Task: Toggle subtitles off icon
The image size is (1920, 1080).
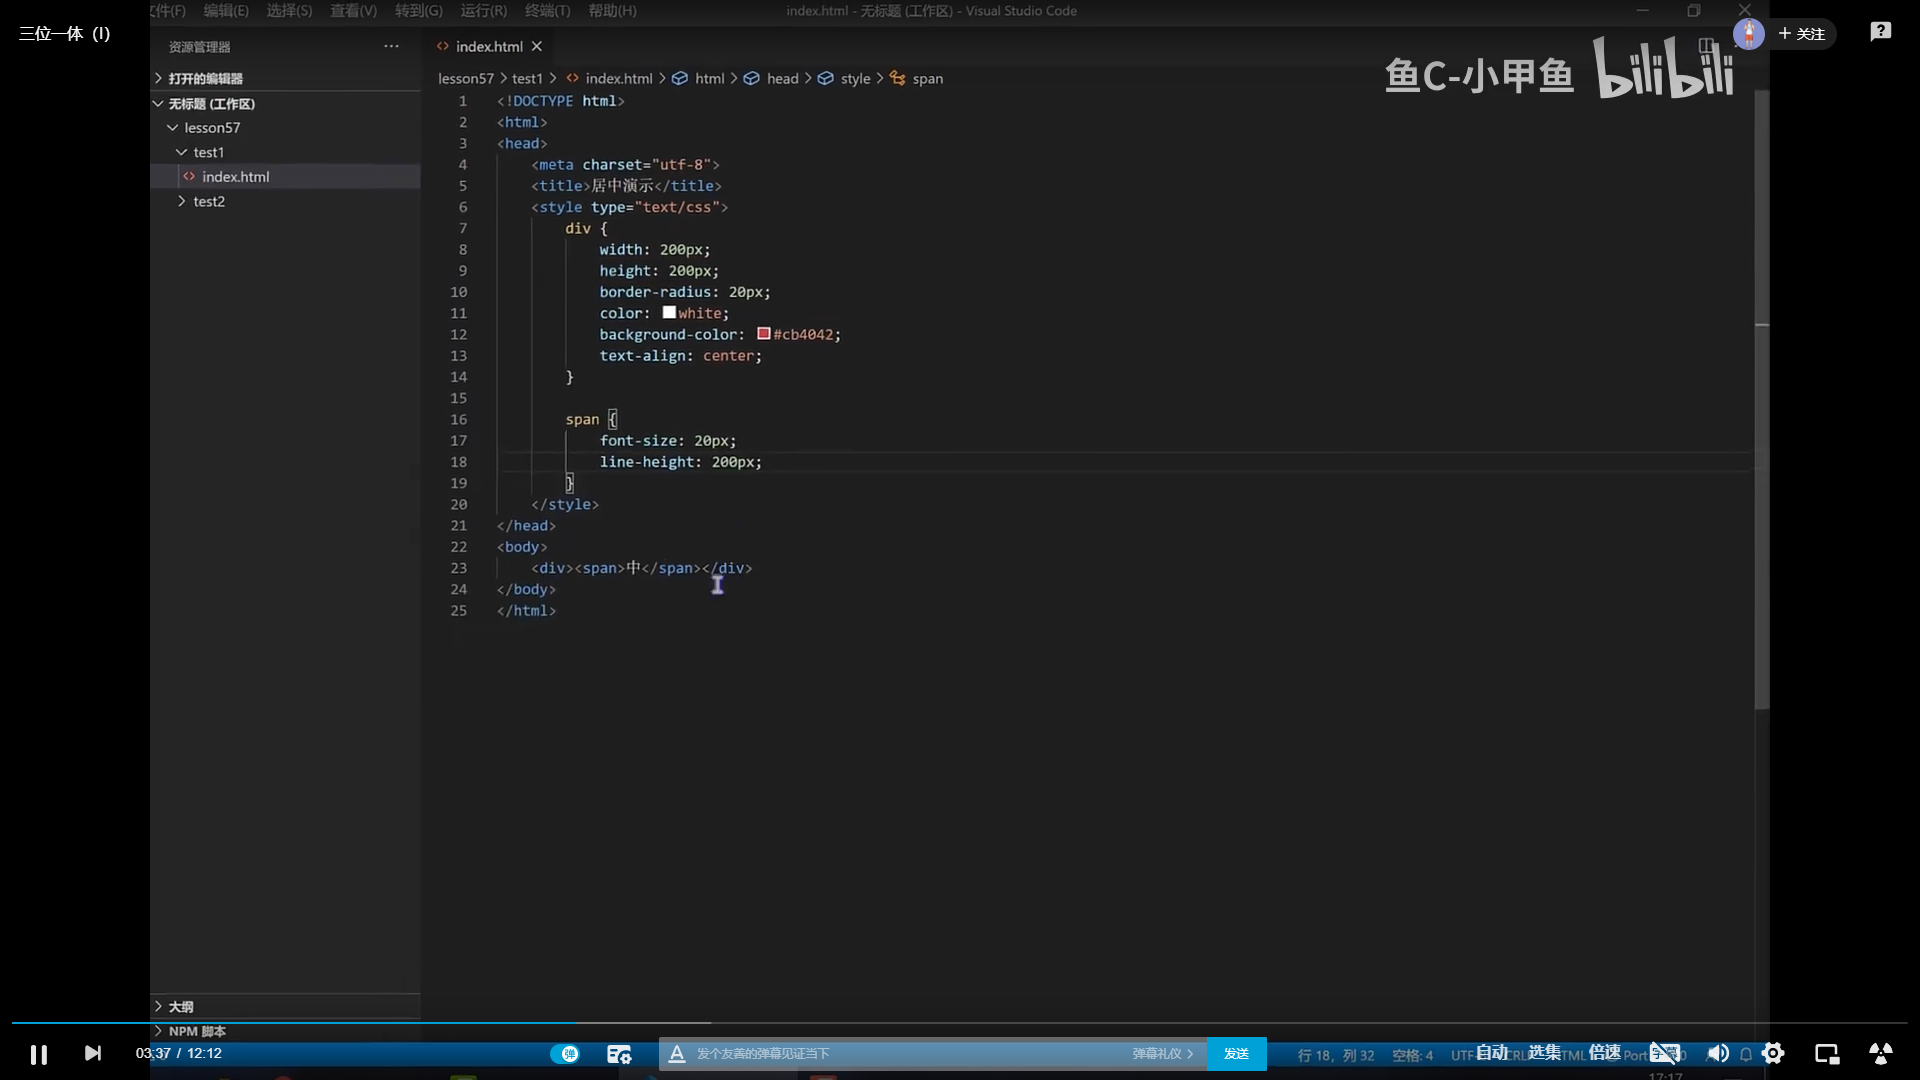Action: coord(1665,1053)
